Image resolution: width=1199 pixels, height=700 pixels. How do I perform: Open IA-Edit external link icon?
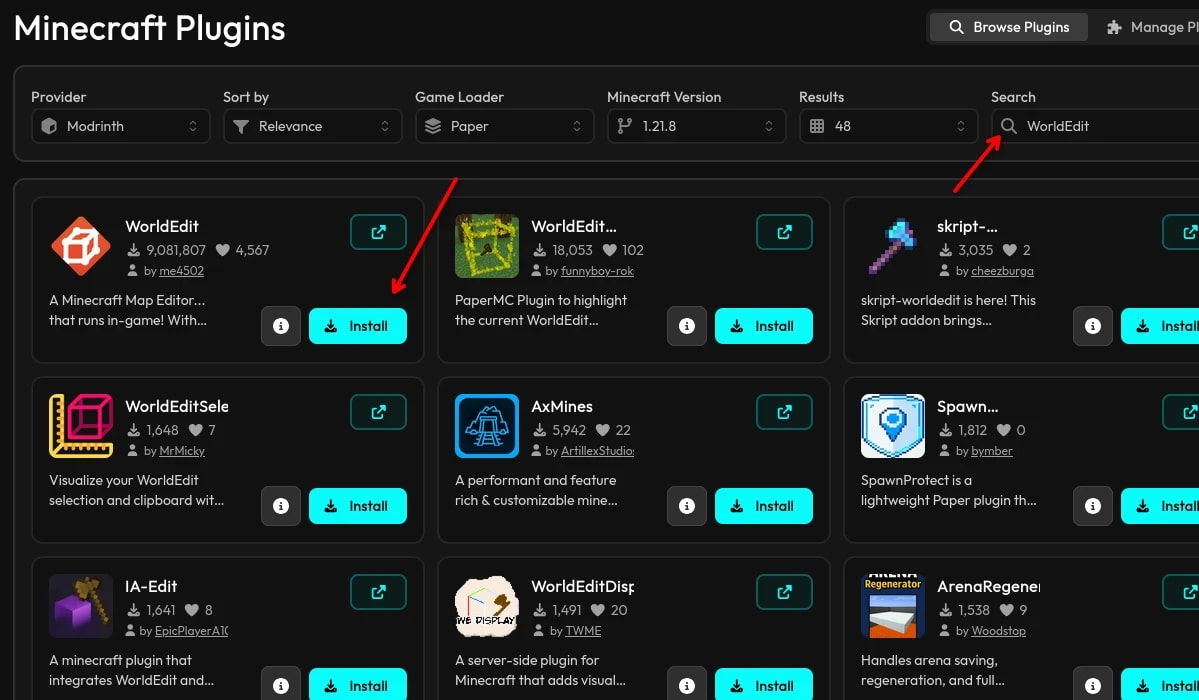tap(378, 591)
